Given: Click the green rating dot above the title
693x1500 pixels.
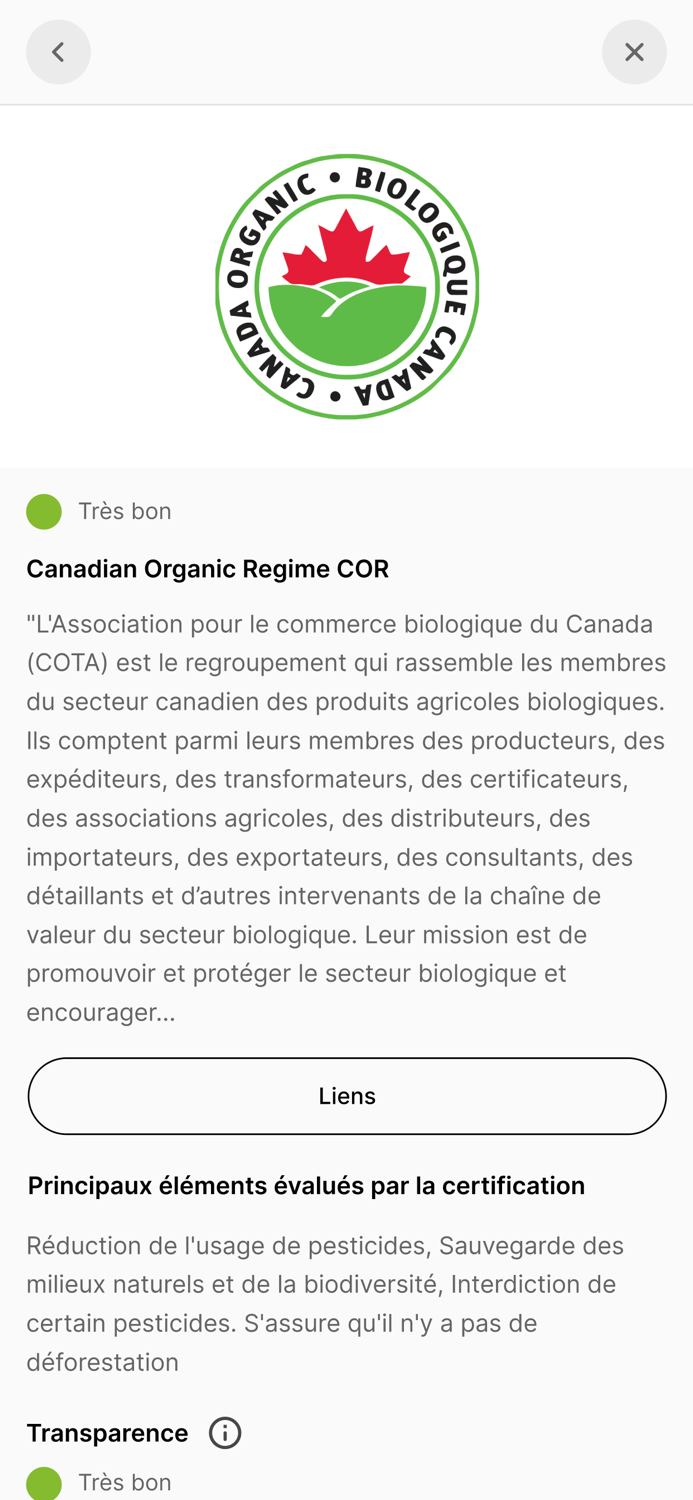Looking at the screenshot, I should 44,512.
